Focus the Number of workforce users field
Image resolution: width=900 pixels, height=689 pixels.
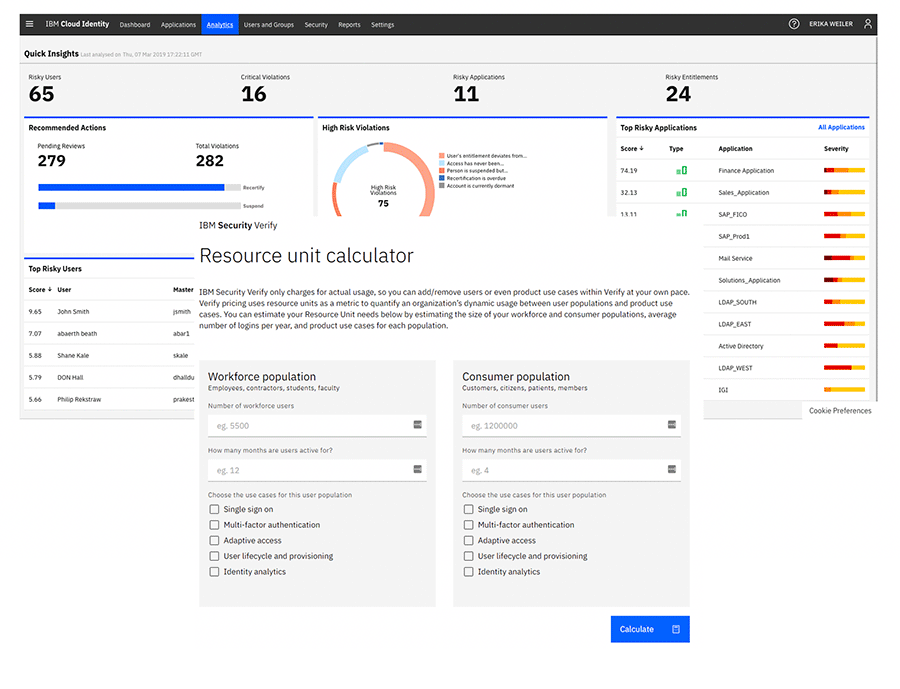point(317,425)
